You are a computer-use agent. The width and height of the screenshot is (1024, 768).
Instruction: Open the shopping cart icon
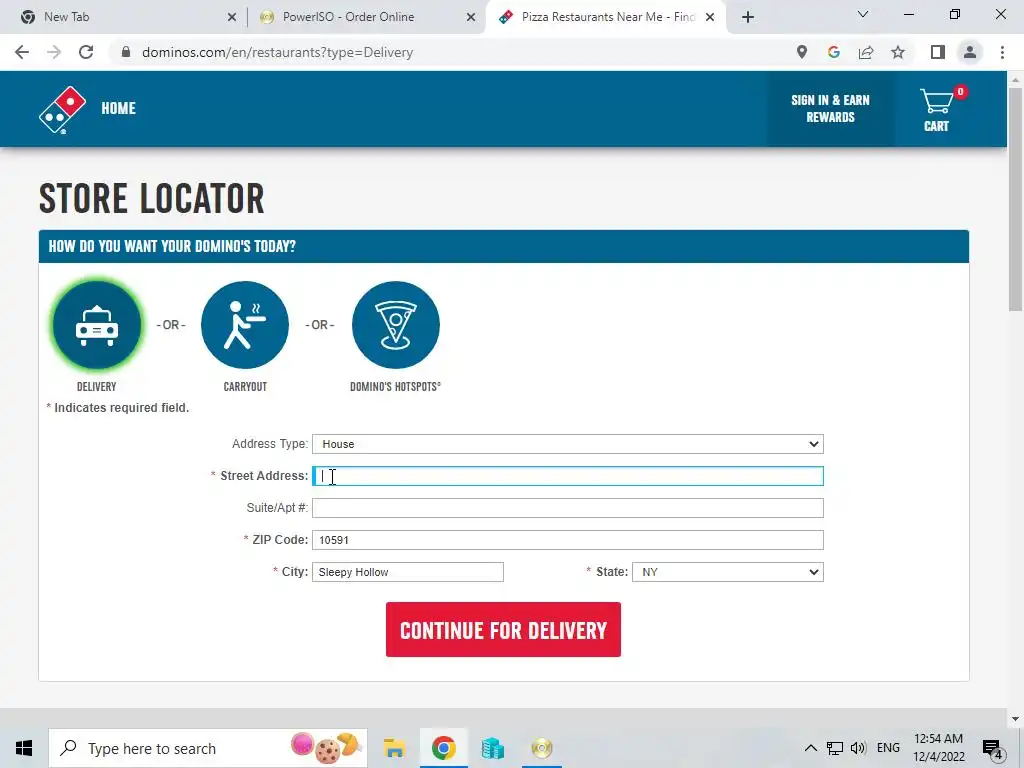click(936, 101)
